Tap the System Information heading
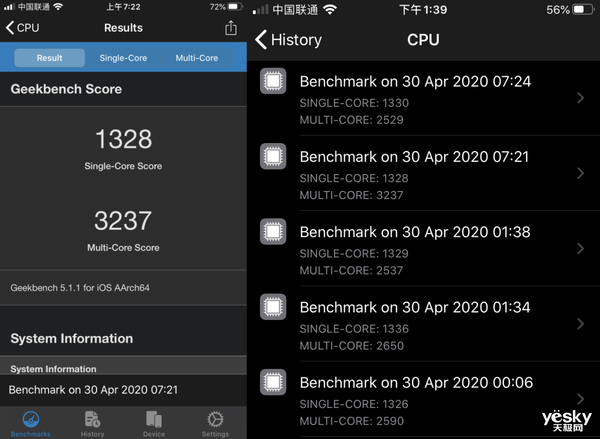Image resolution: width=600 pixels, height=439 pixels. tap(72, 338)
